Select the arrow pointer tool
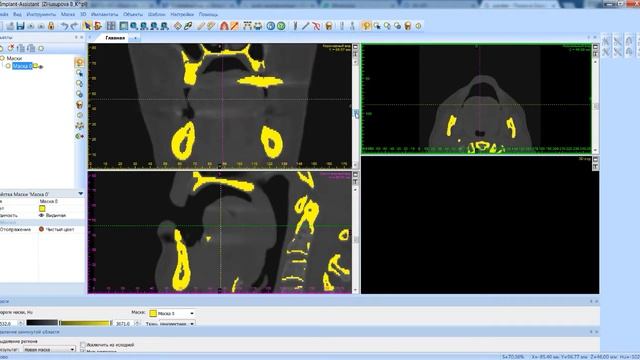 [x=87, y=26]
